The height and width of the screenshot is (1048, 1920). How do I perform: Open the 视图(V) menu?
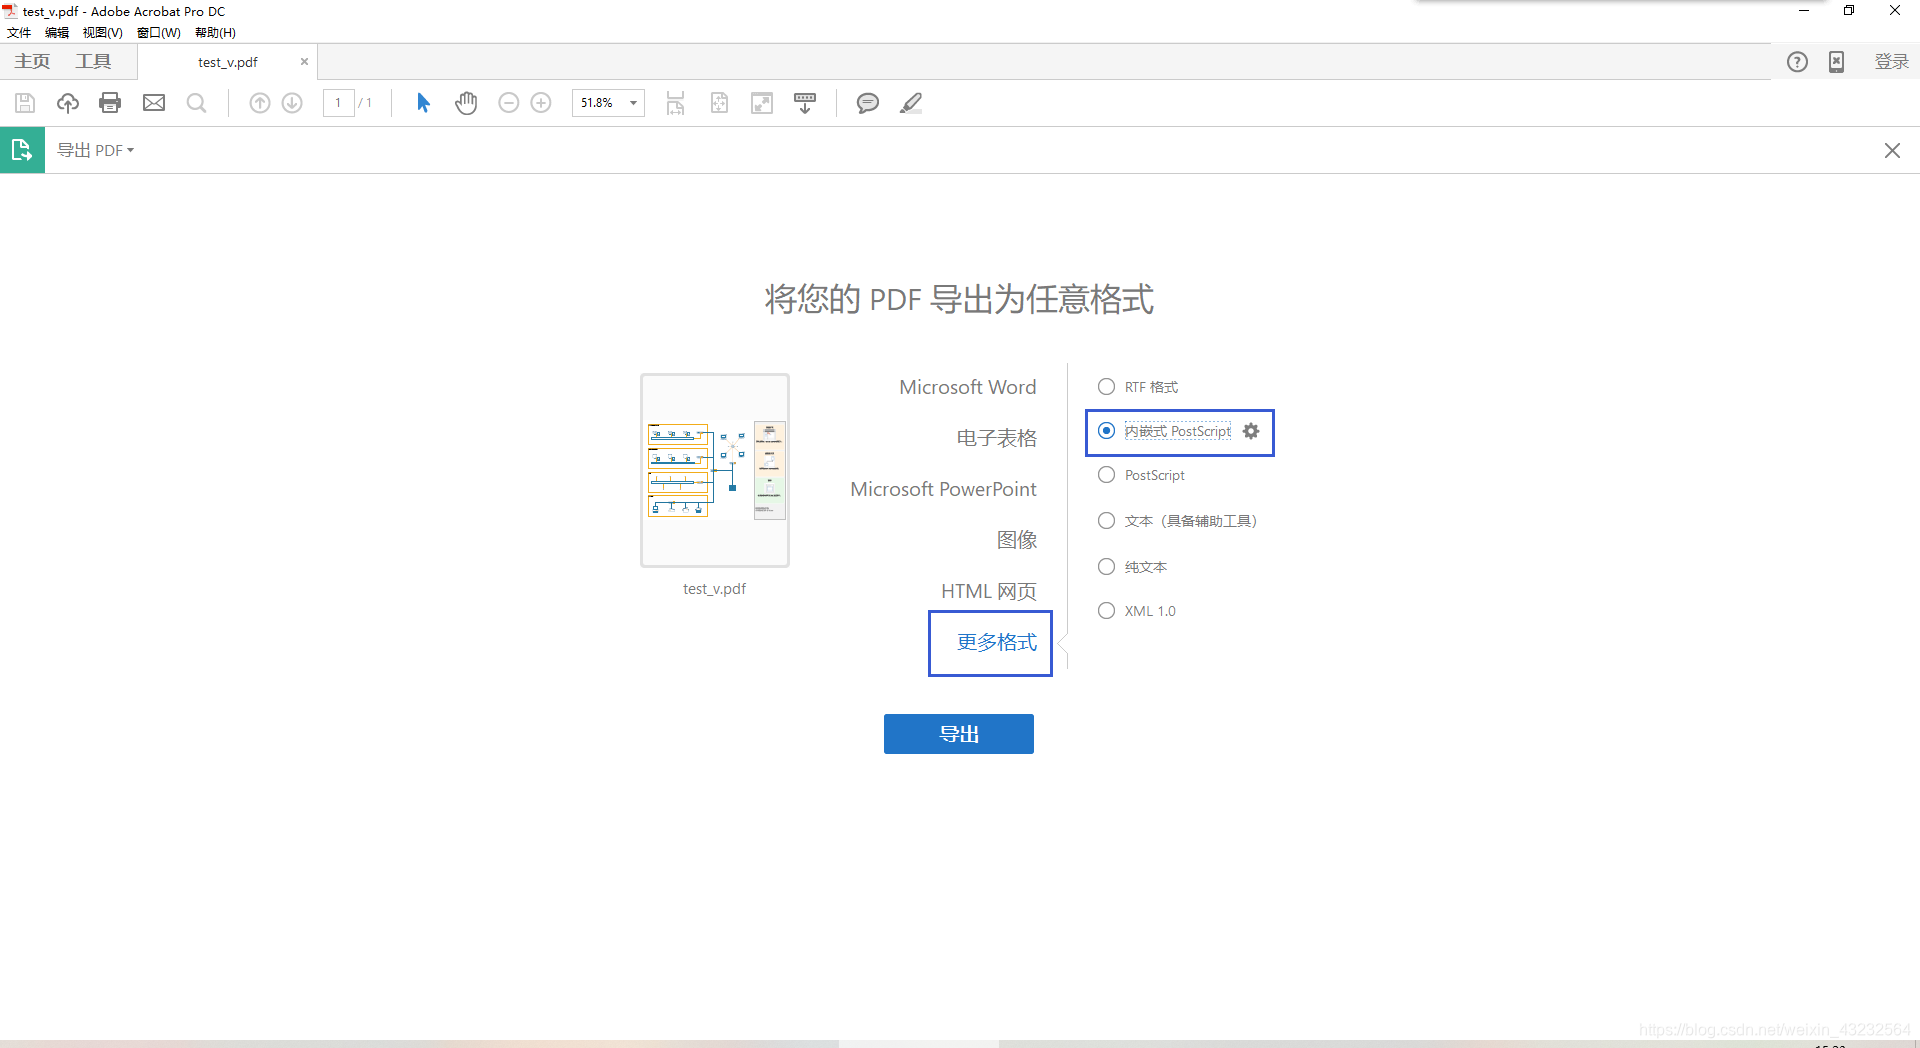(x=102, y=32)
